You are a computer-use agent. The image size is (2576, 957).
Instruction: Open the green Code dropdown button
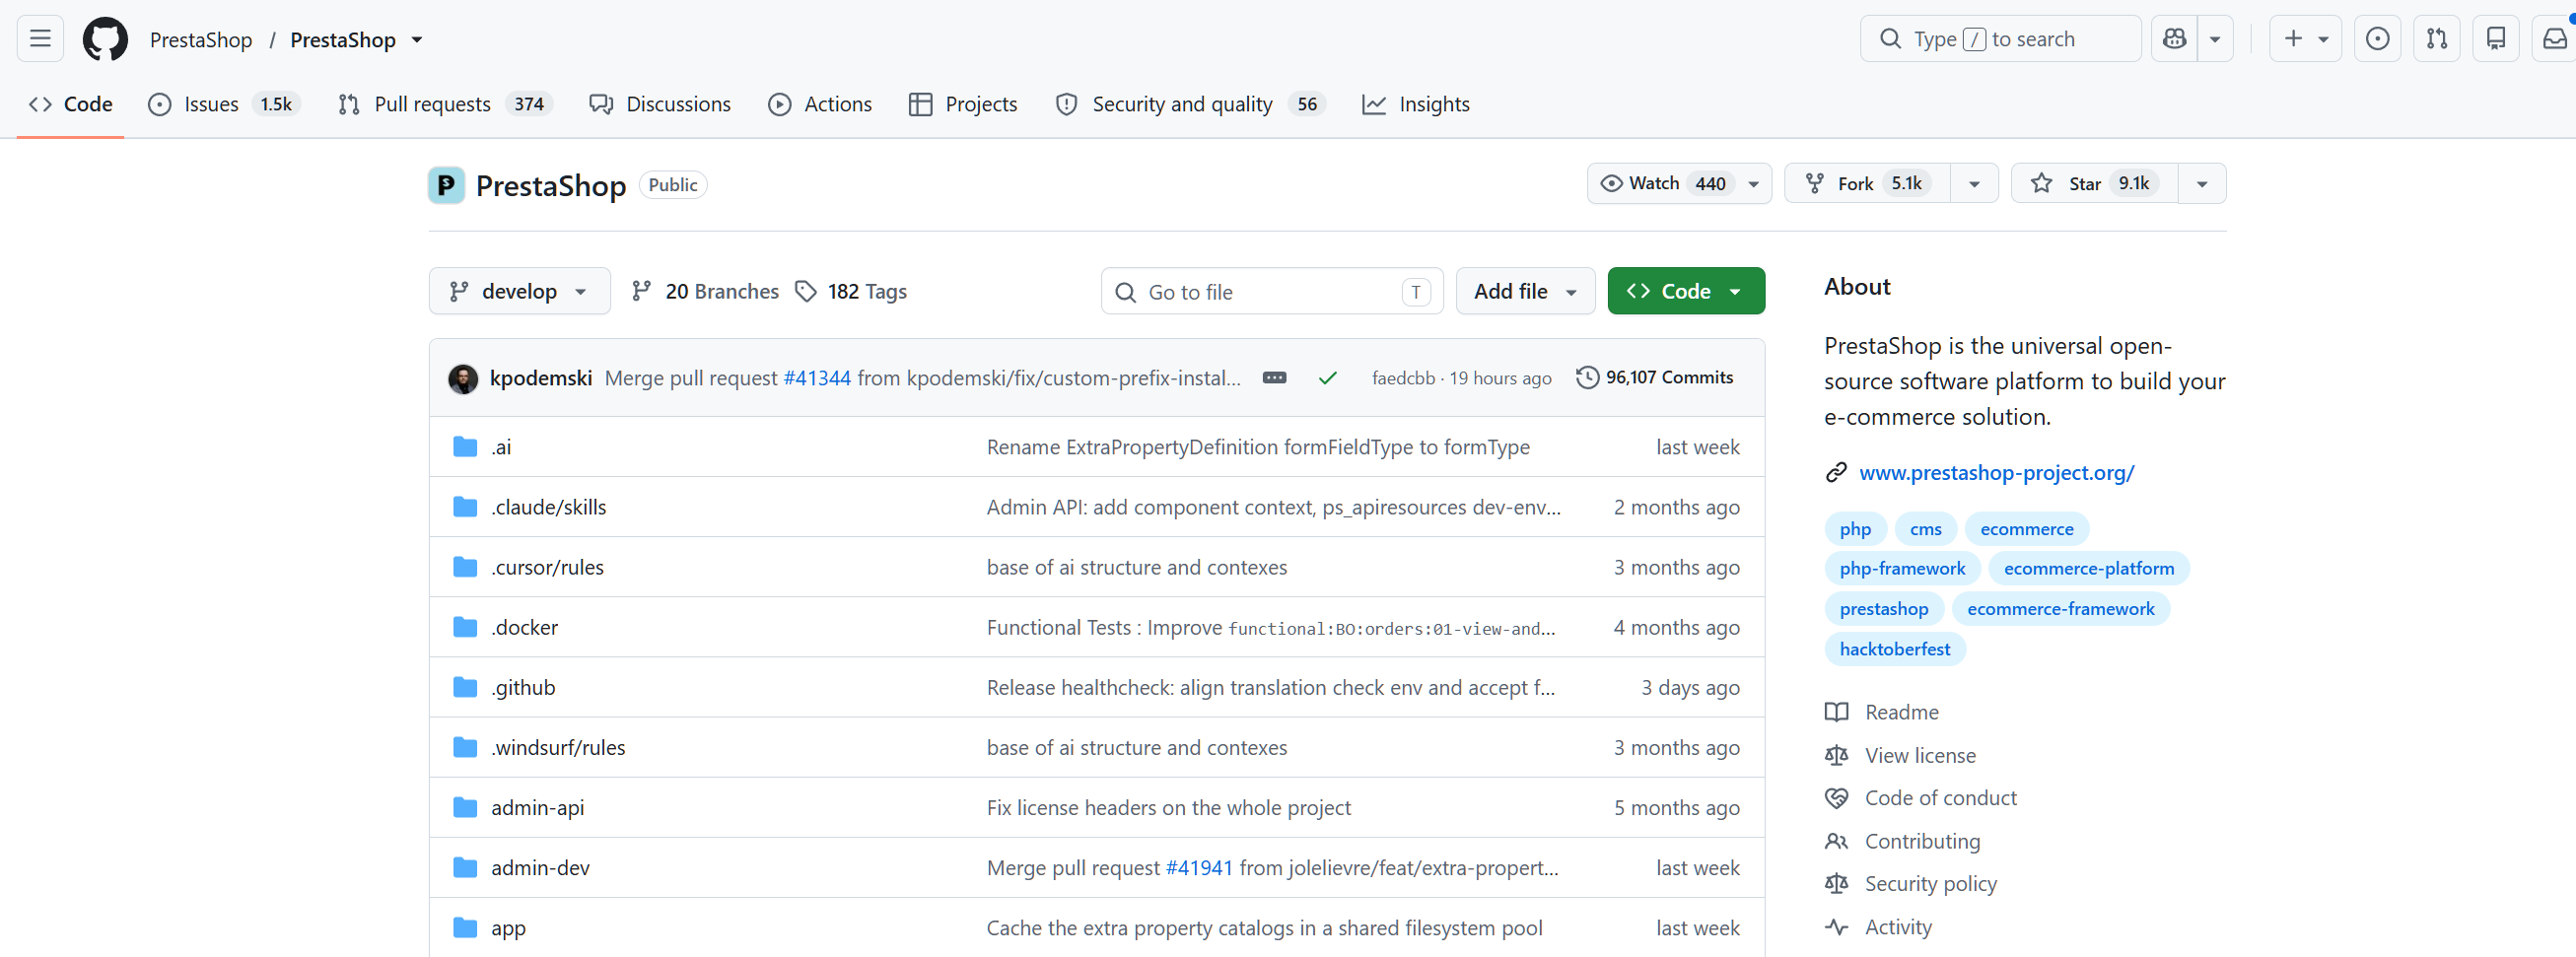[x=1686, y=291]
